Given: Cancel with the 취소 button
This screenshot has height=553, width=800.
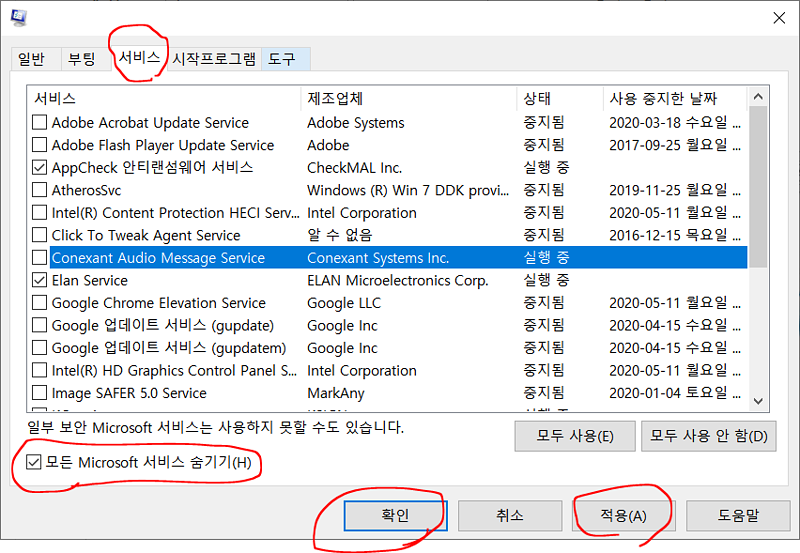Looking at the screenshot, I should (x=510, y=515).
